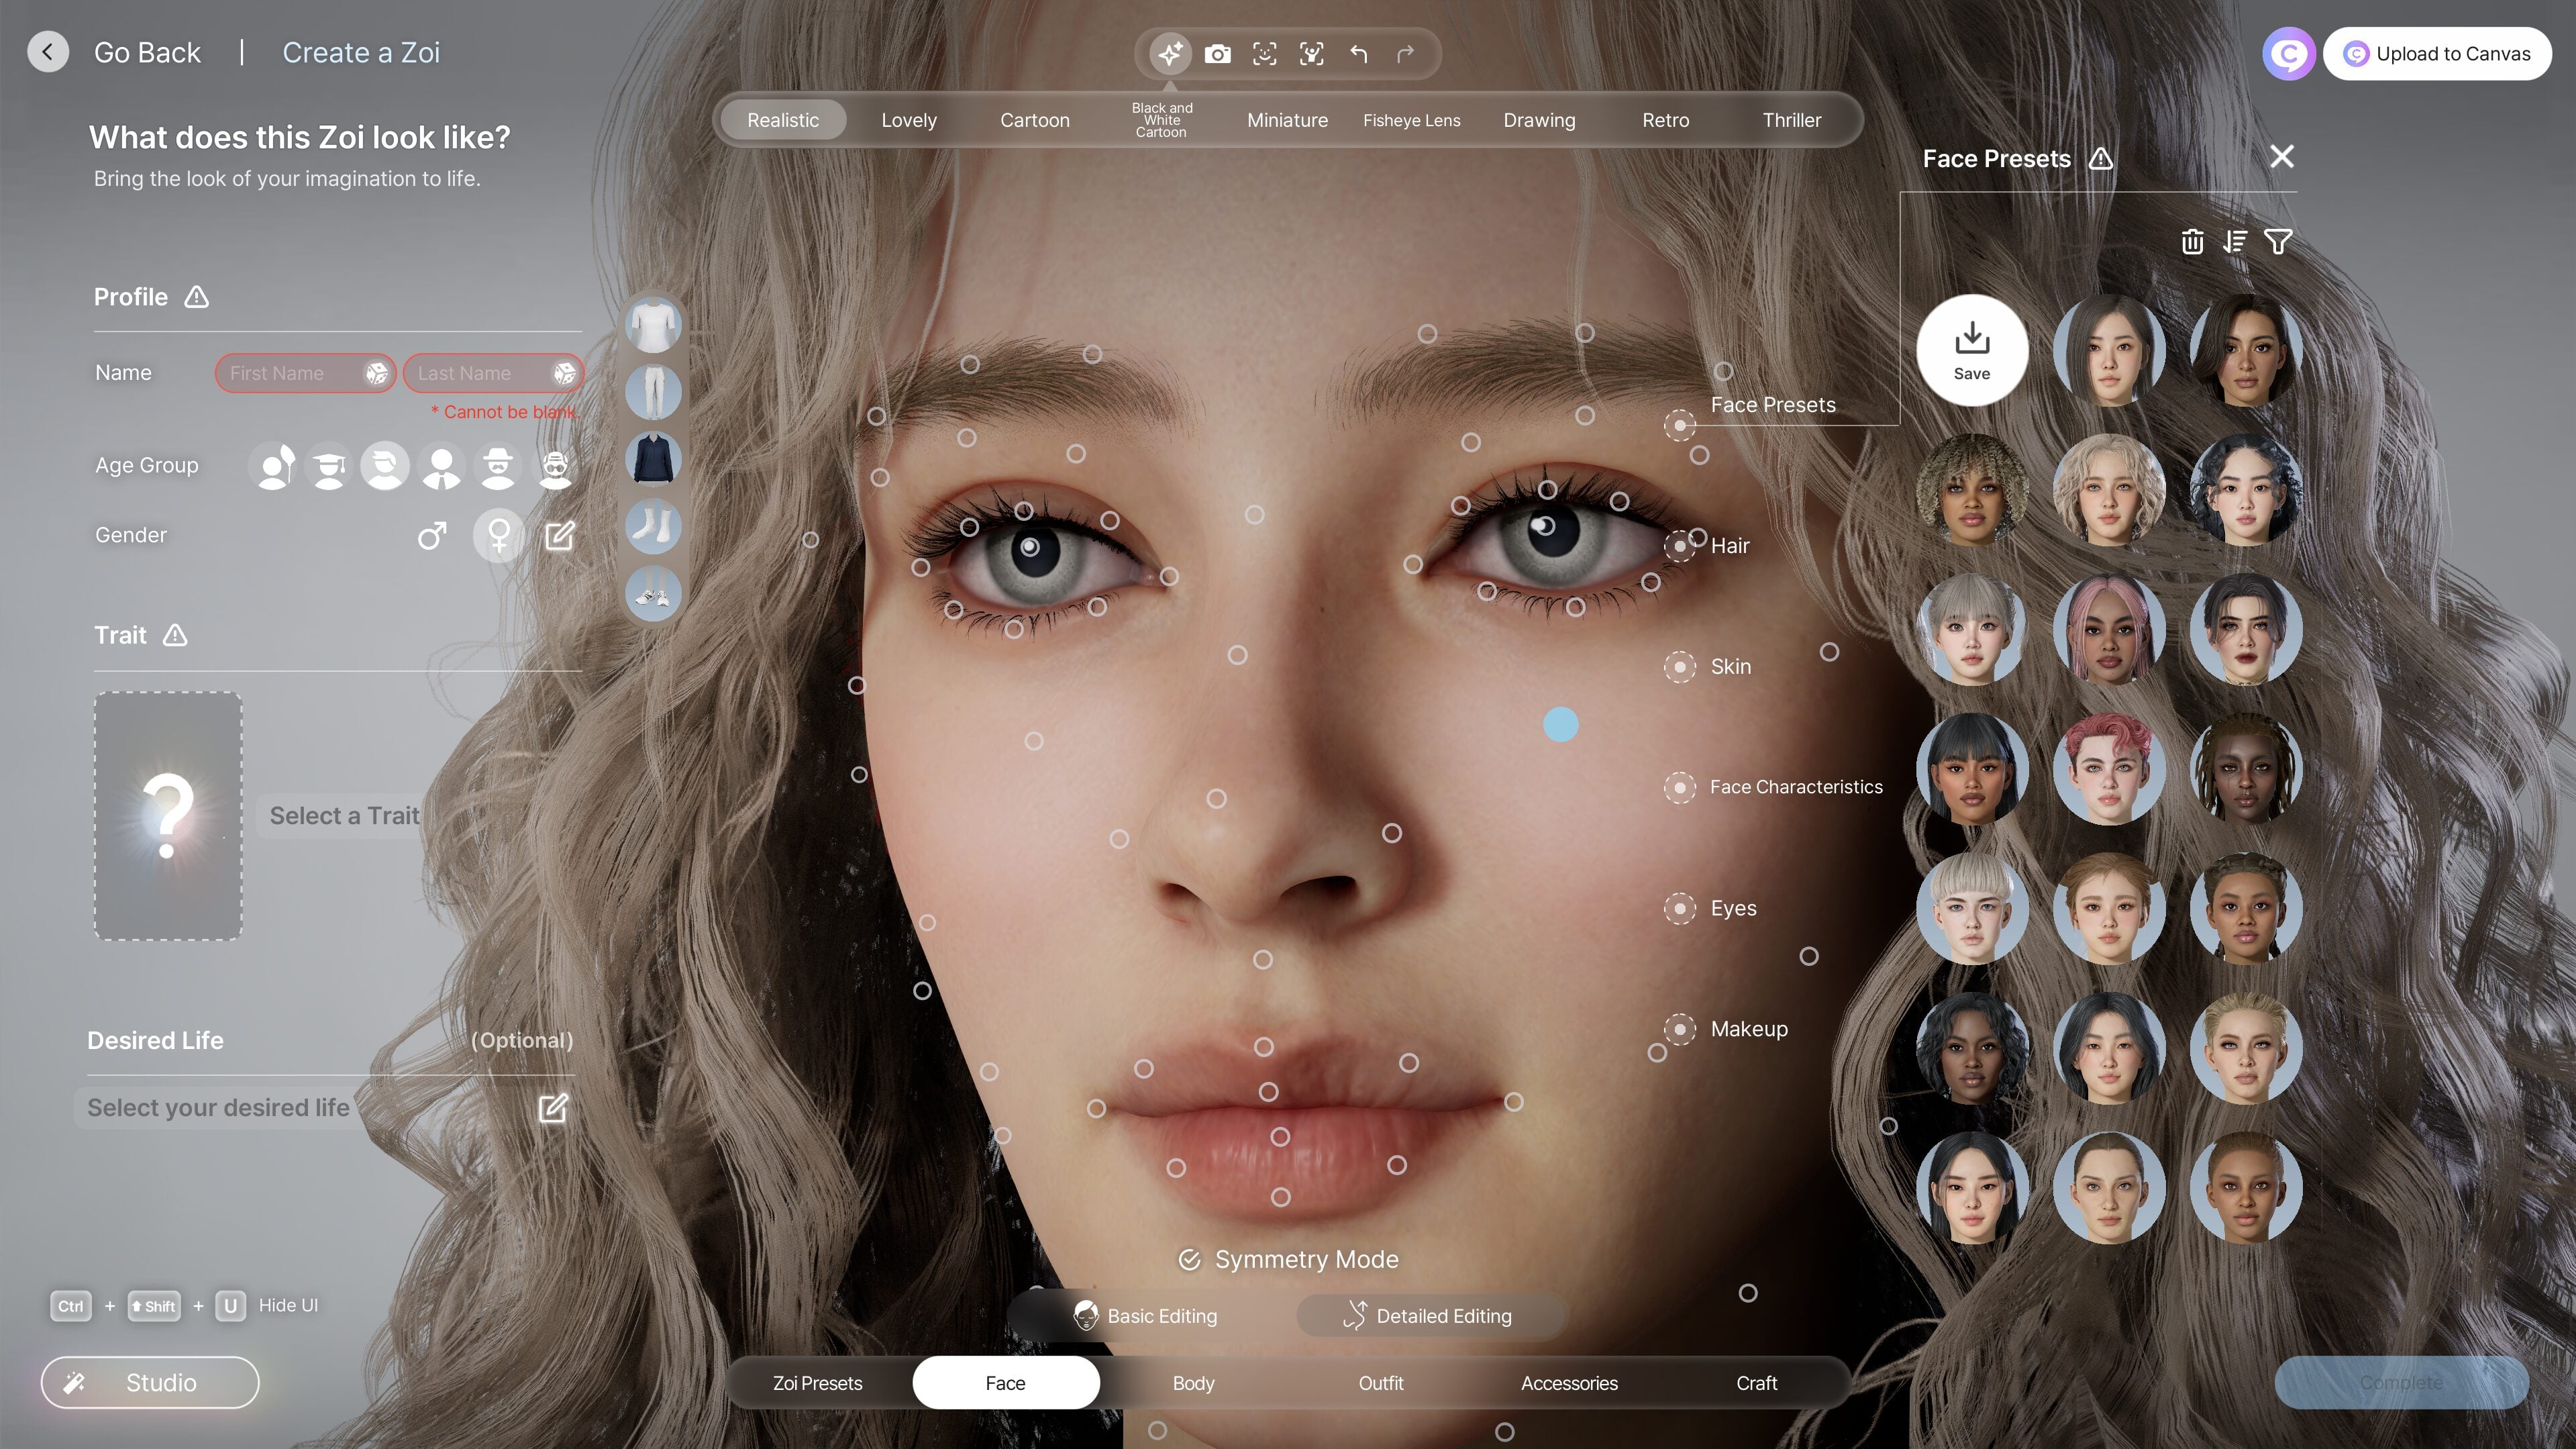Expand the Makeup category node
2576x1449 pixels.
1680,1029
